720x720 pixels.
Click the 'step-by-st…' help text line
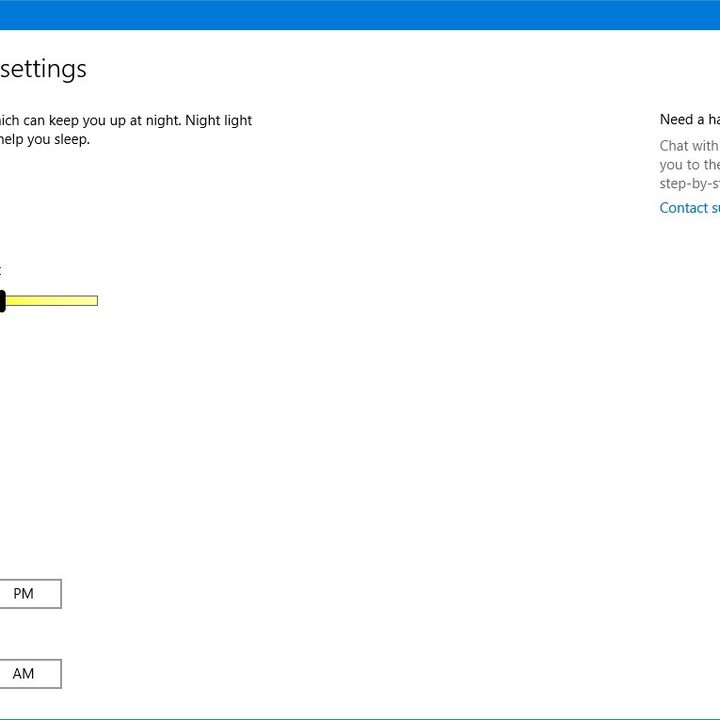pos(689,184)
